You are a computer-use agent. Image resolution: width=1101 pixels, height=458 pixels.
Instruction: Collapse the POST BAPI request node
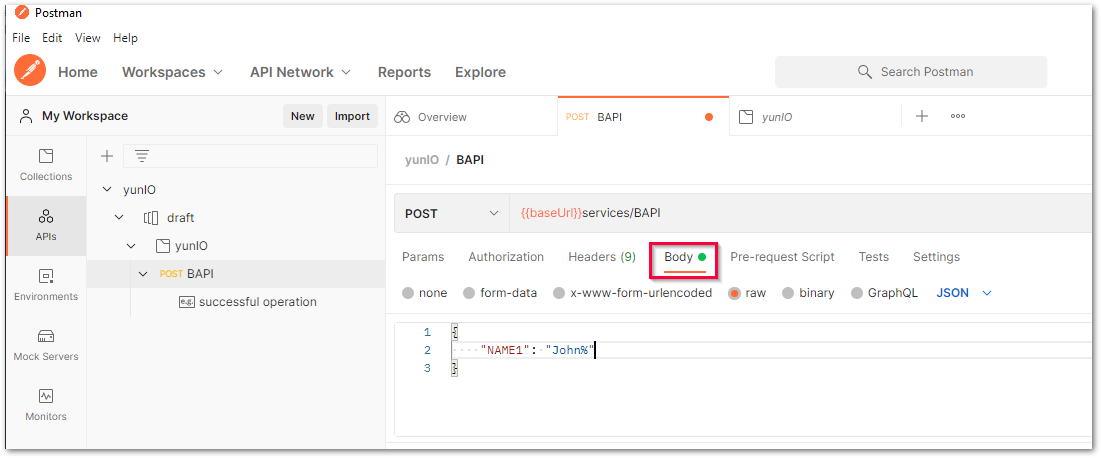coord(143,274)
